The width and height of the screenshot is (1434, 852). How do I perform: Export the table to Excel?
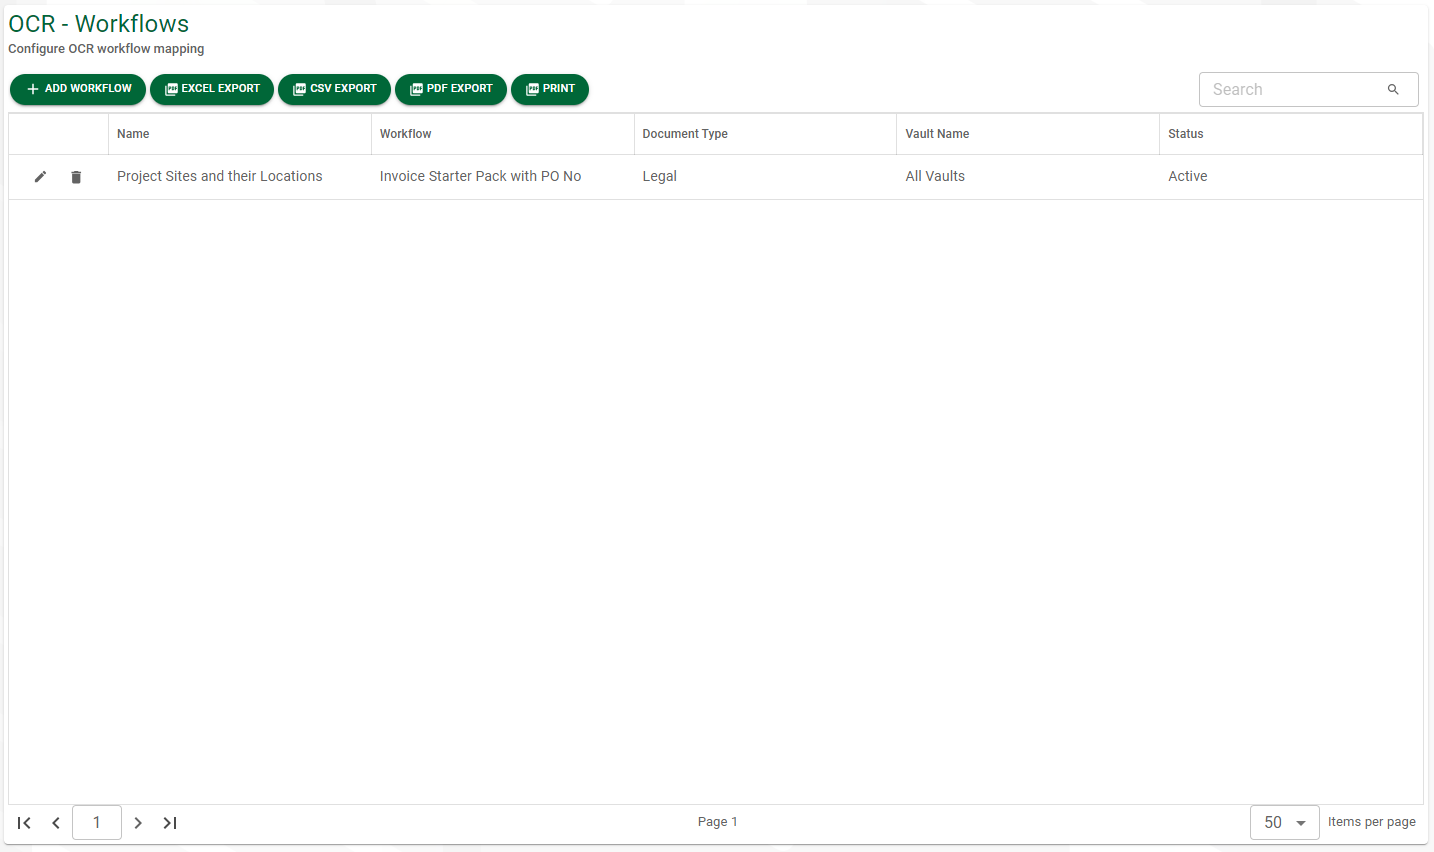coord(212,89)
